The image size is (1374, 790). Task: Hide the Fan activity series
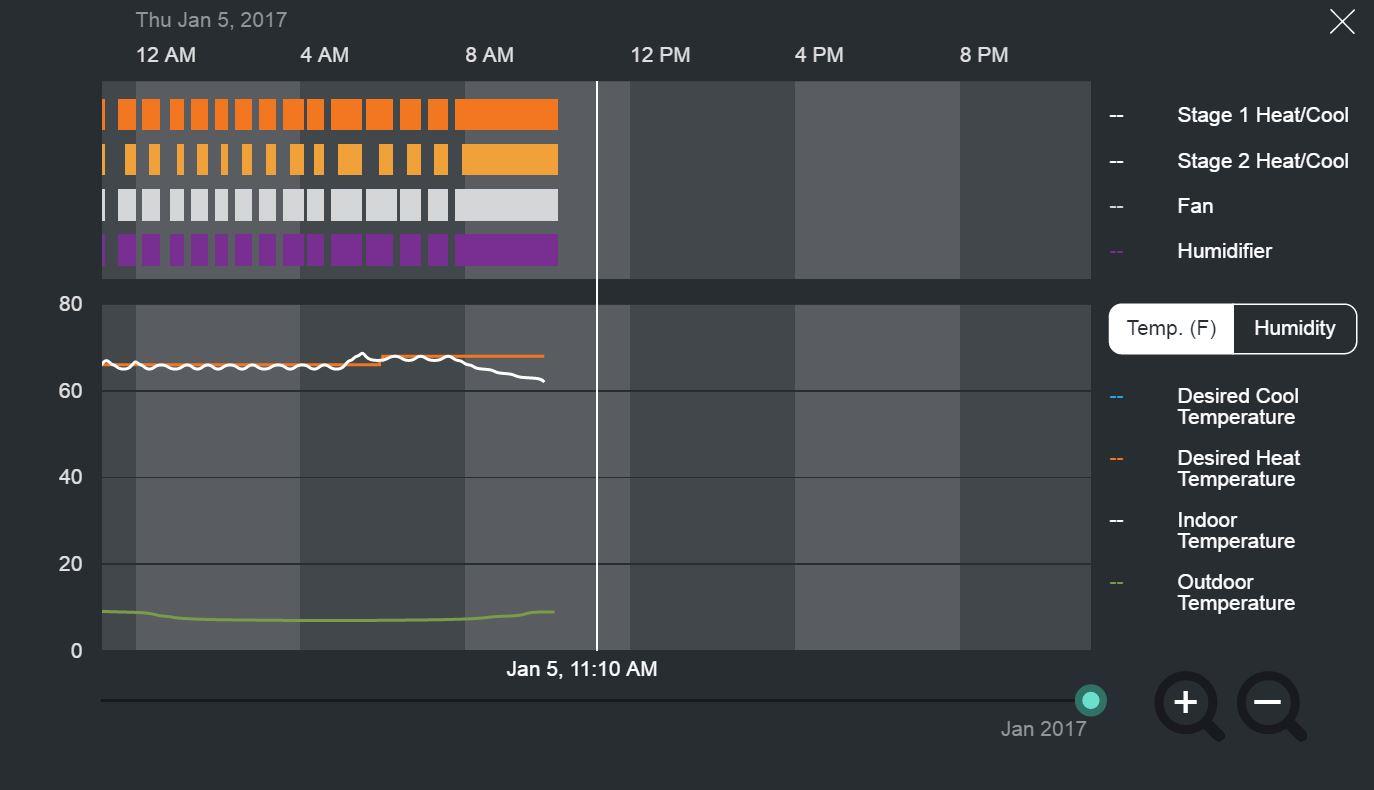pos(1194,206)
